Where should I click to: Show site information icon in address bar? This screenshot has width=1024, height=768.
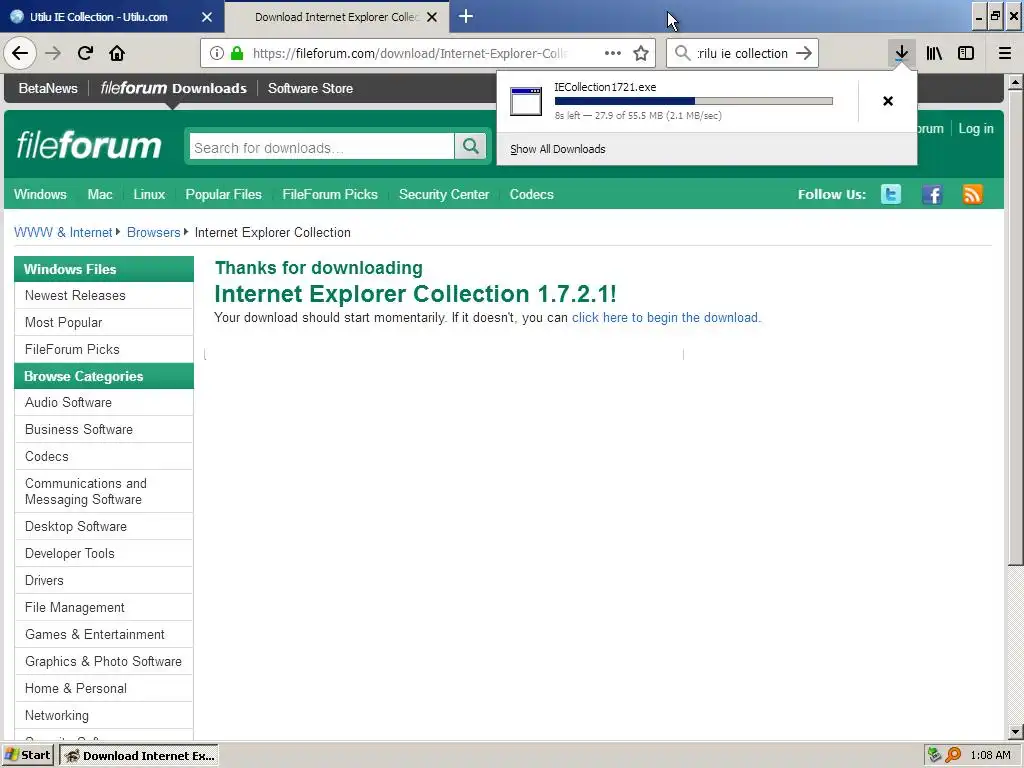point(217,54)
